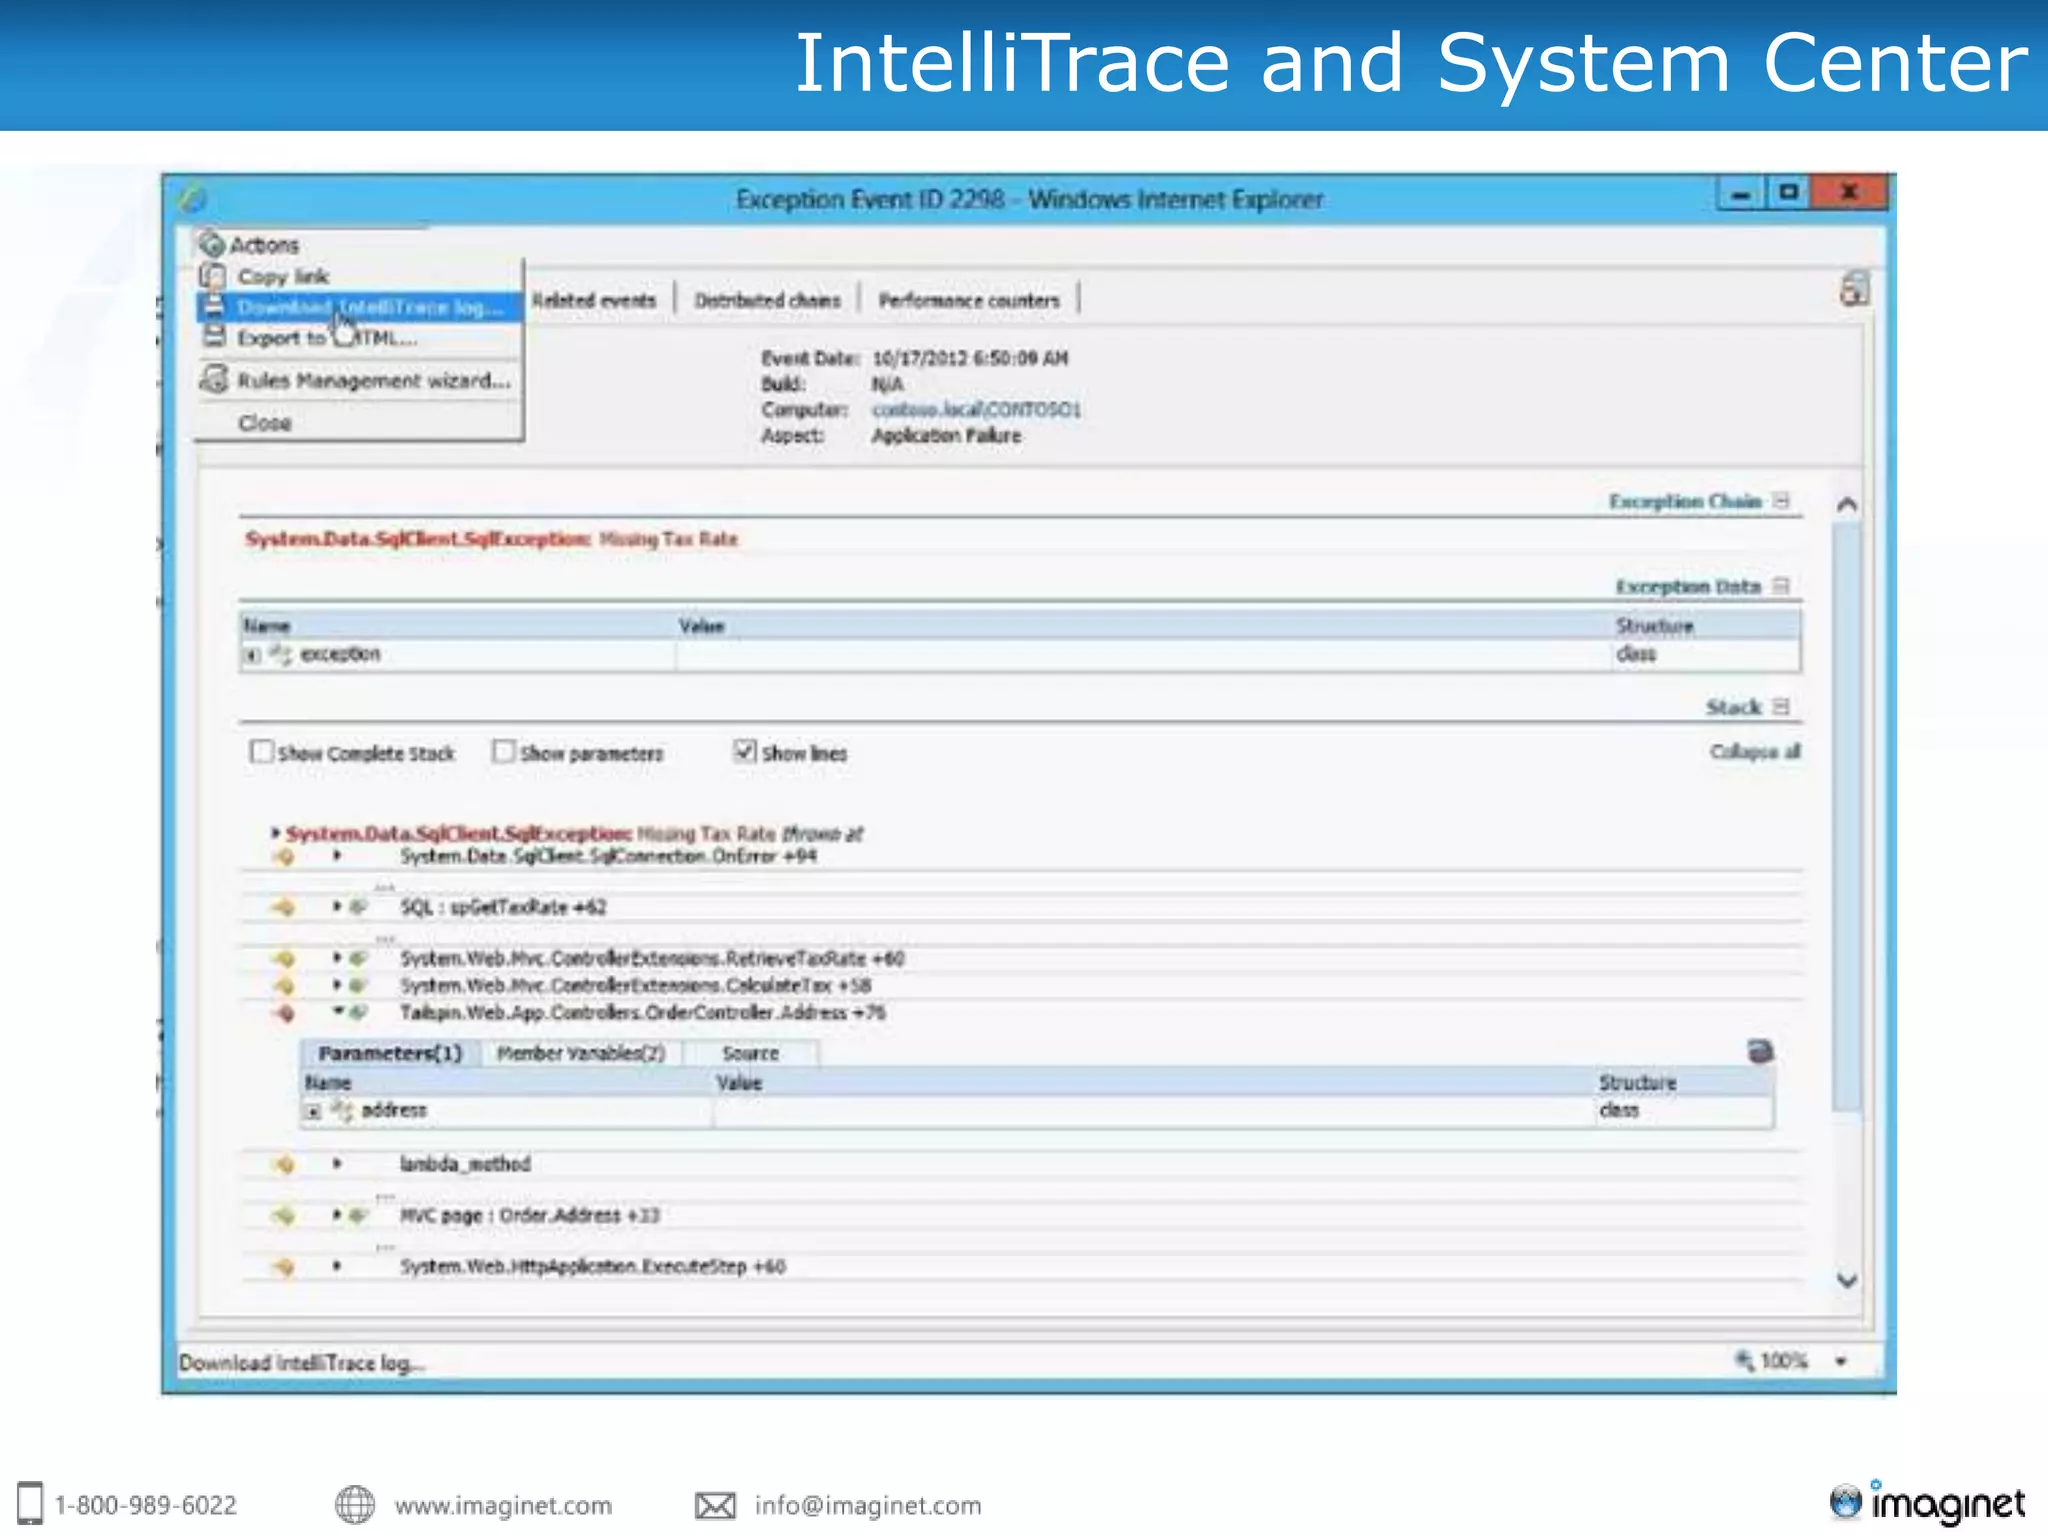The image size is (2048, 1536).
Task: Expand RetrieveTaxRate +60 stack frame
Action: pyautogui.click(x=337, y=958)
